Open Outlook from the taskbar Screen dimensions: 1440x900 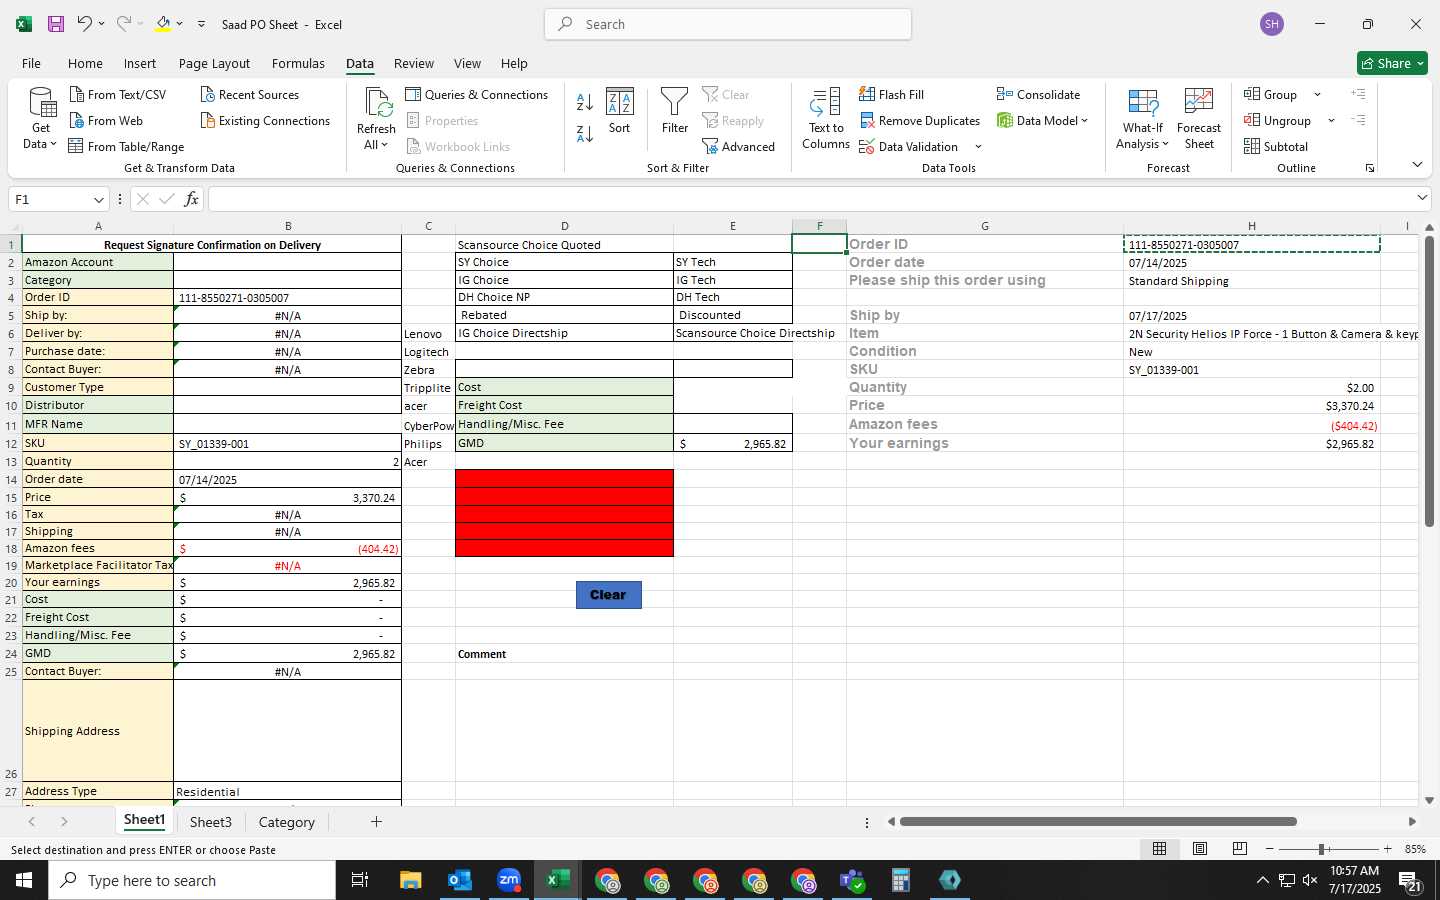460,880
